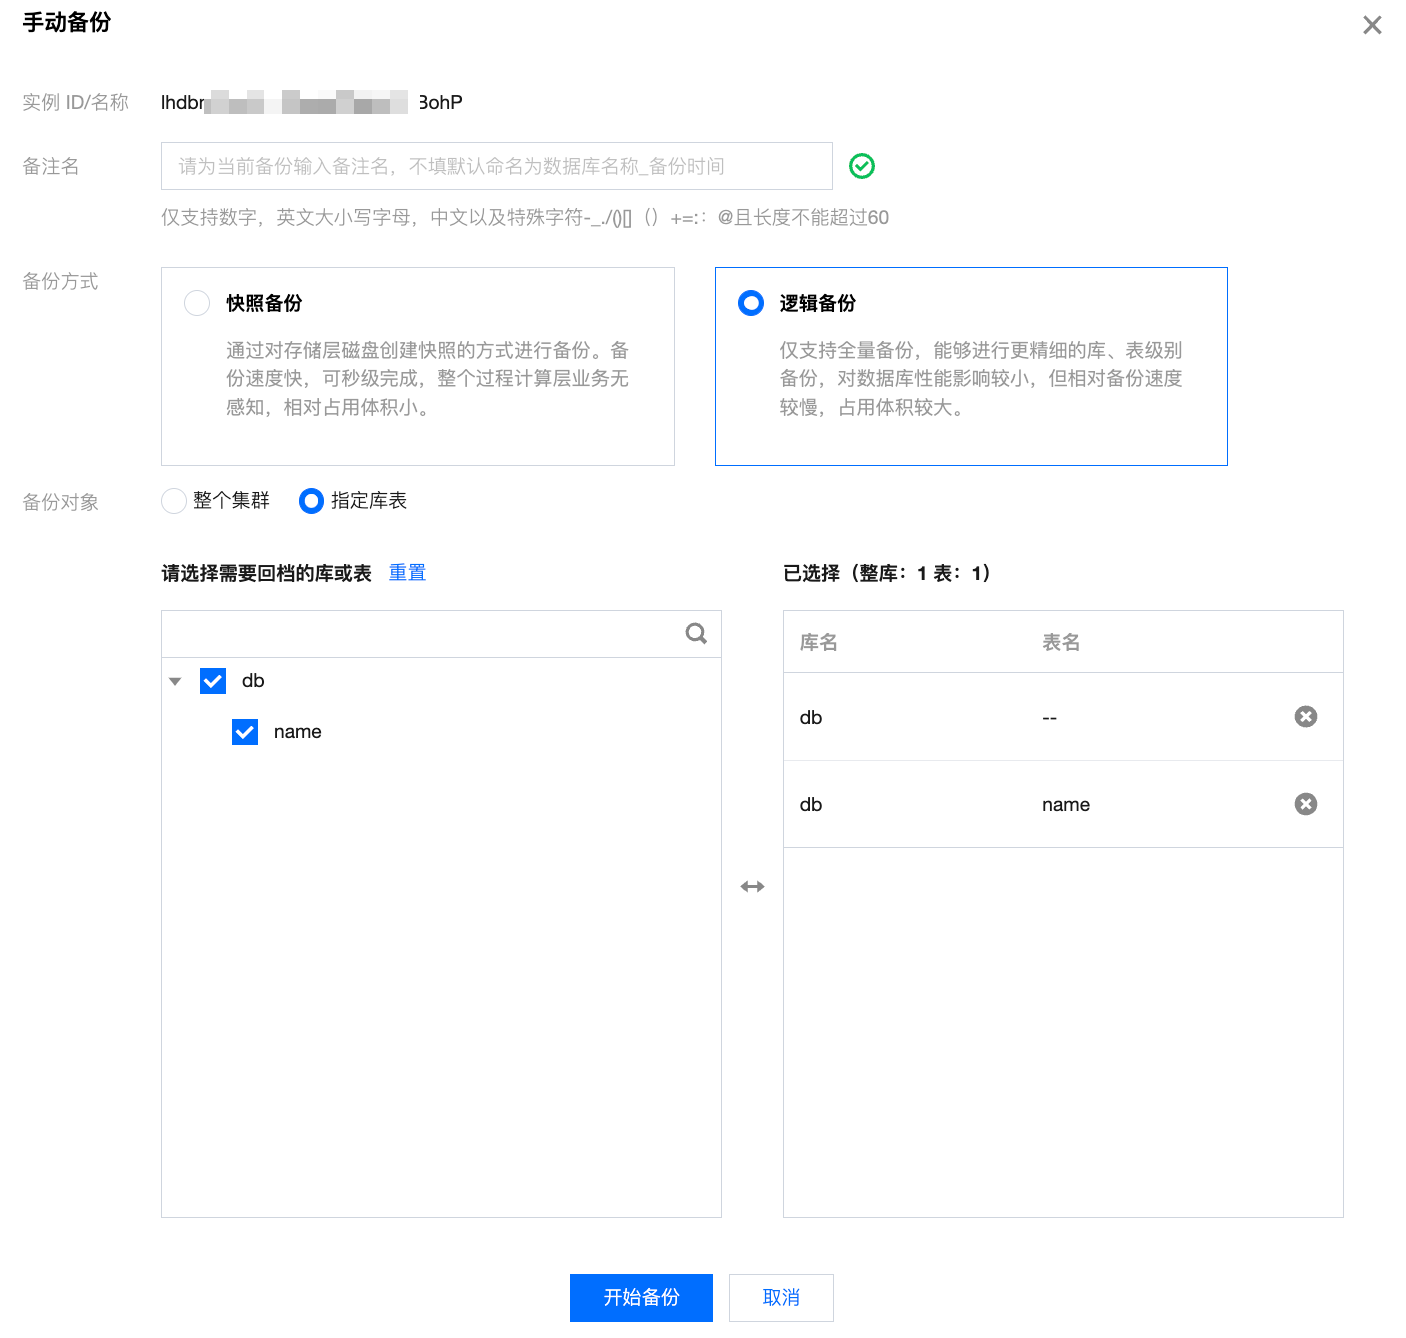Select the db tree item label
The image size is (1406, 1338).
(253, 681)
